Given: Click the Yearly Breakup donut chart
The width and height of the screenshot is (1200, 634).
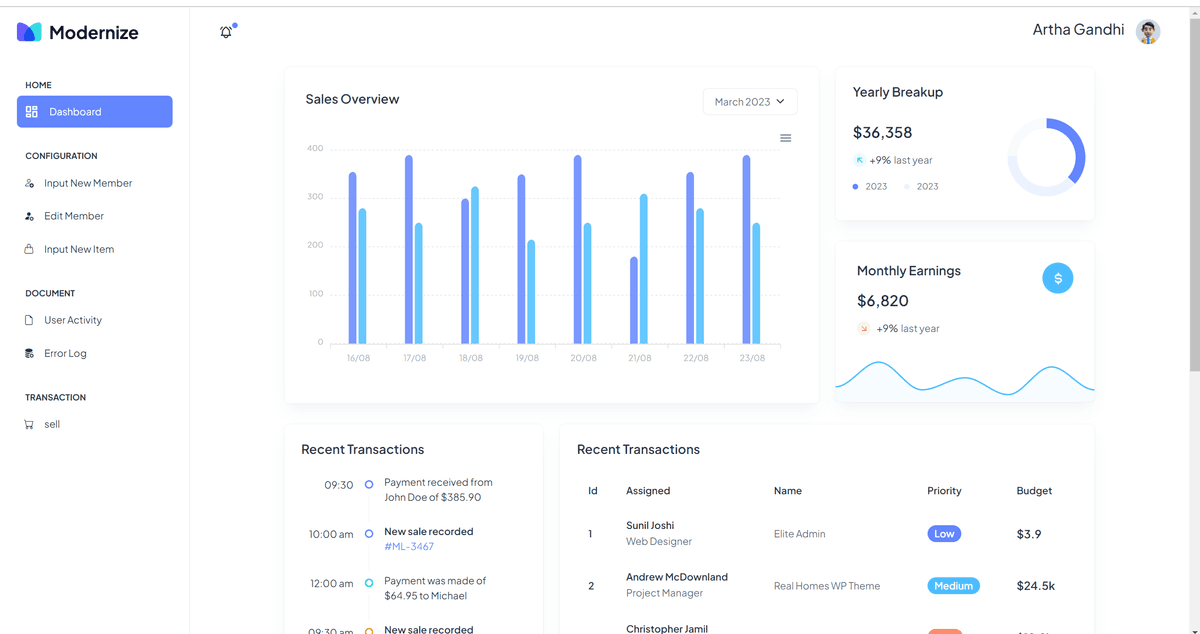Looking at the screenshot, I should pos(1046,157).
